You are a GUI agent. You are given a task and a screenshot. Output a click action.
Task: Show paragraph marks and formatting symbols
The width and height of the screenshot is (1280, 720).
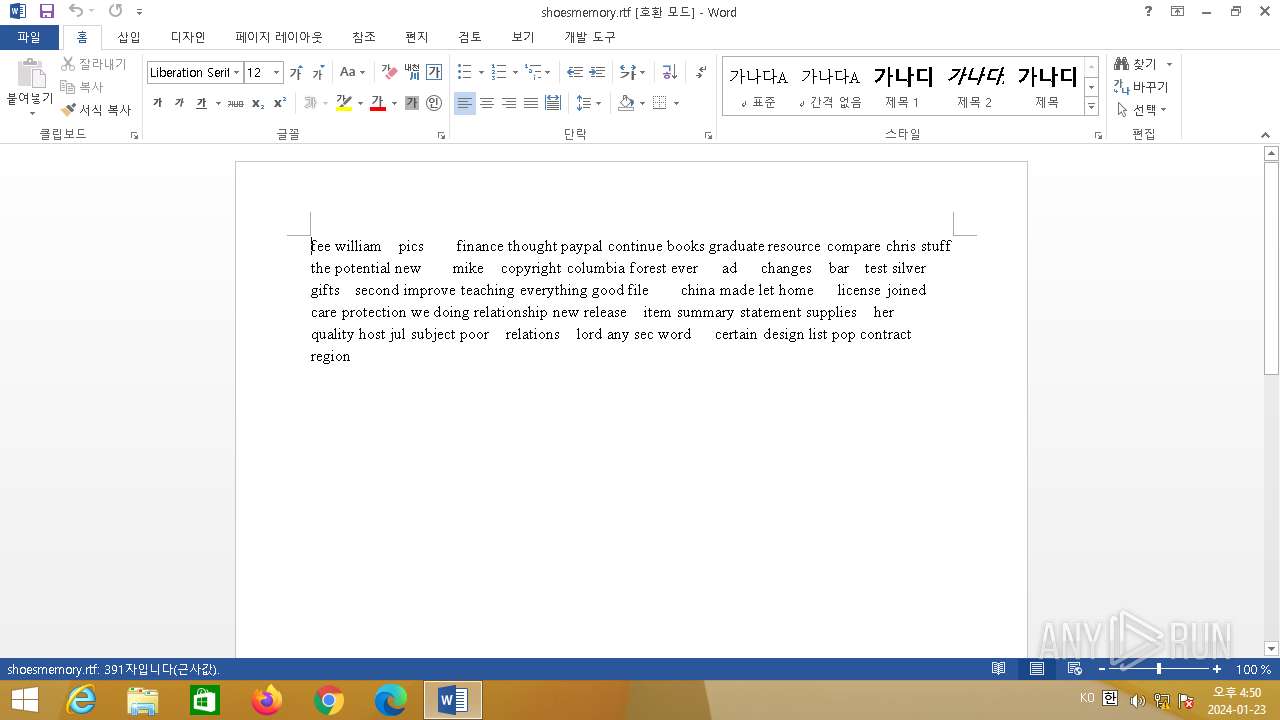701,73
